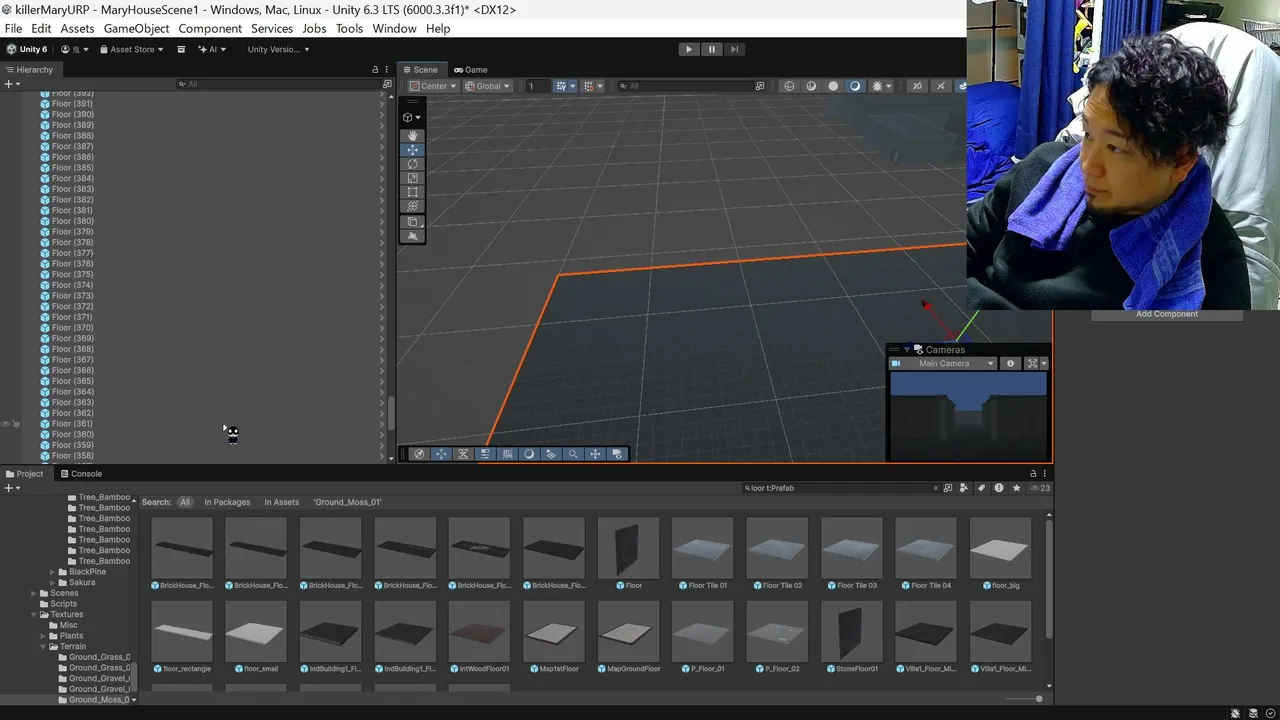The image size is (1280, 720).
Task: Open the Asset Store dropdown
Action: coord(131,49)
